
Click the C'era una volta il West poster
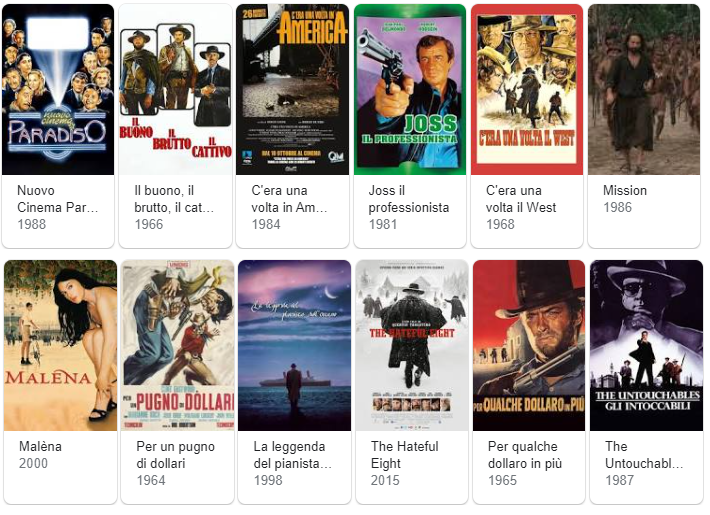point(527,90)
